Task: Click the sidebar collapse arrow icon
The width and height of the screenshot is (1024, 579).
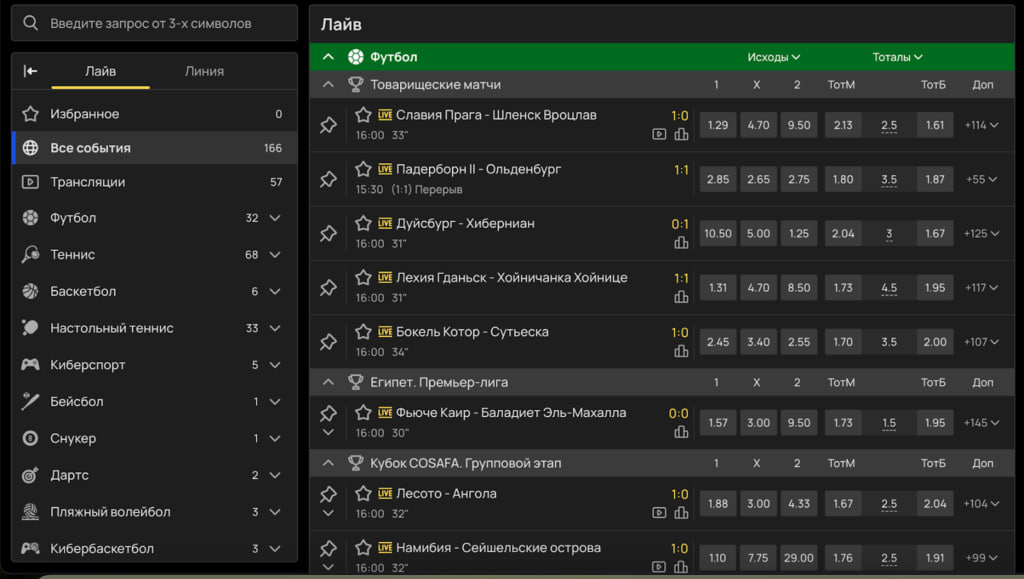Action: pos(30,71)
